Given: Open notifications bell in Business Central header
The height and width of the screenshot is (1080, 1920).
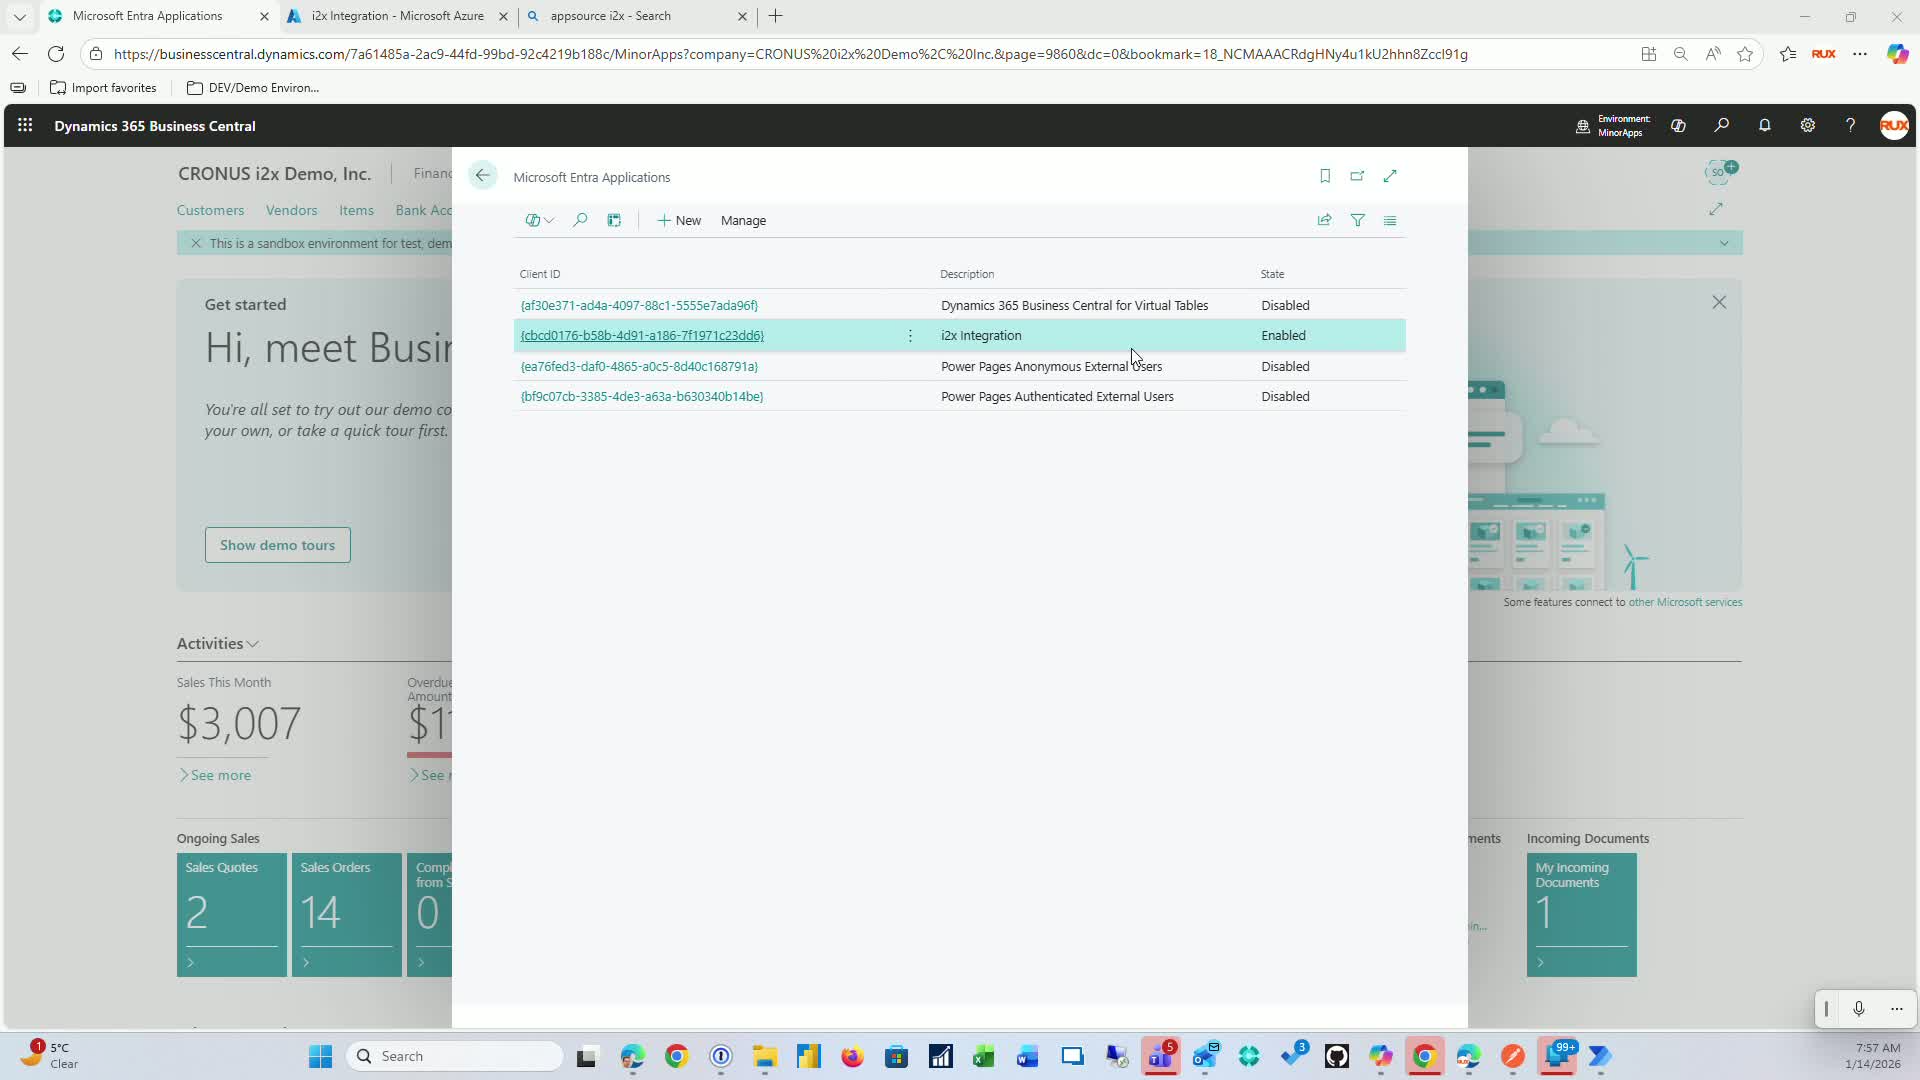Looking at the screenshot, I should pyautogui.click(x=1765, y=126).
